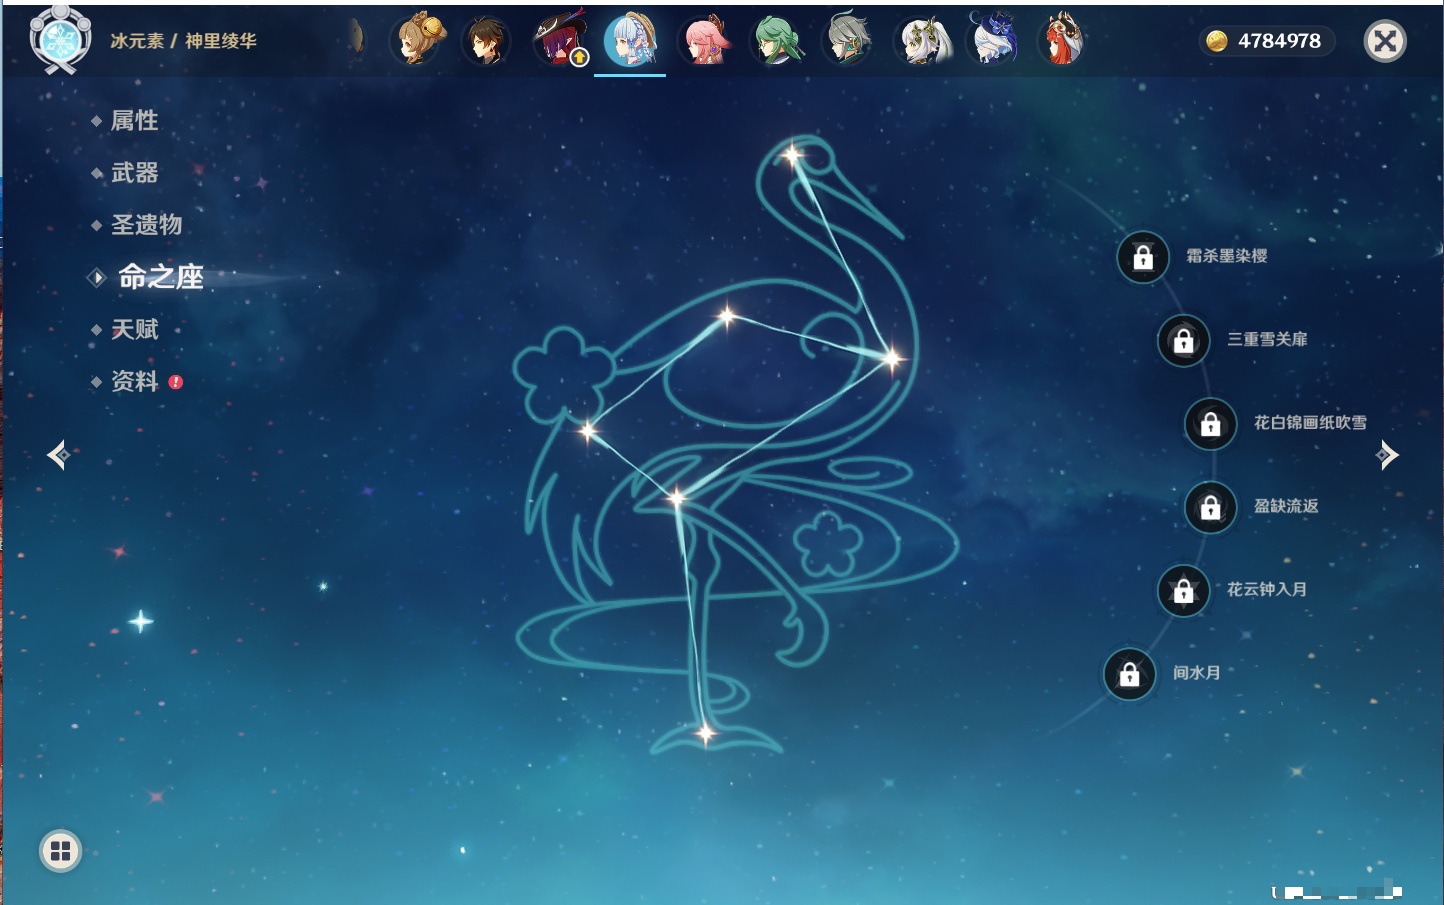Select the highlighted Ayaka portrait
1444x905 pixels.
pos(630,40)
